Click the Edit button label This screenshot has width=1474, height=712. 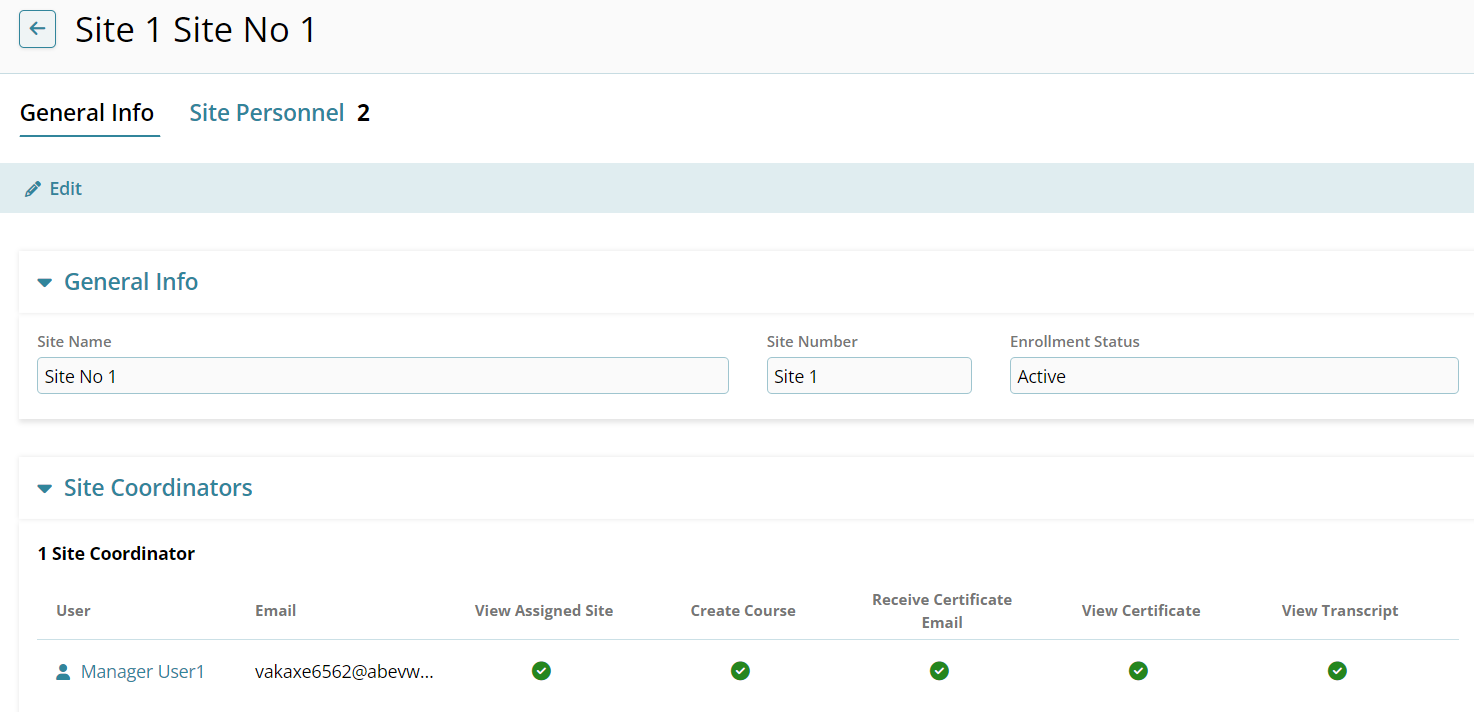coord(66,189)
